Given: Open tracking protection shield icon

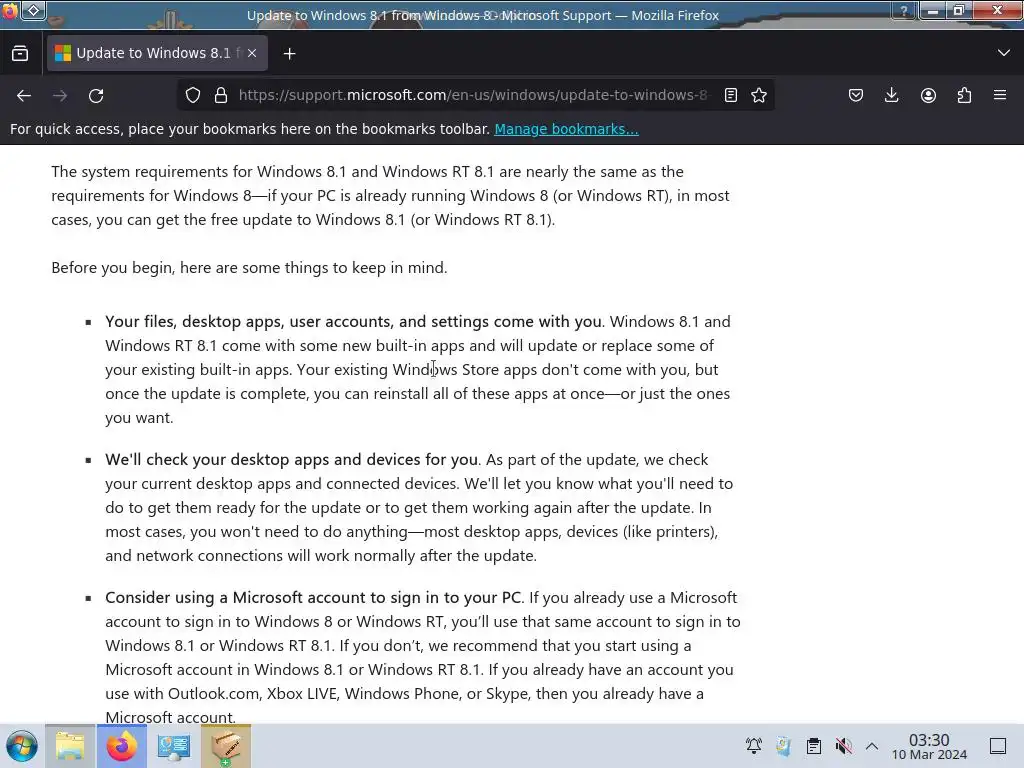Looking at the screenshot, I should (x=193, y=95).
